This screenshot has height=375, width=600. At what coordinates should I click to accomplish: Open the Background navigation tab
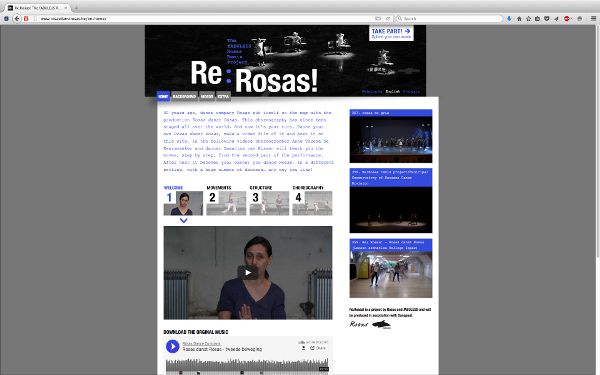click(184, 96)
